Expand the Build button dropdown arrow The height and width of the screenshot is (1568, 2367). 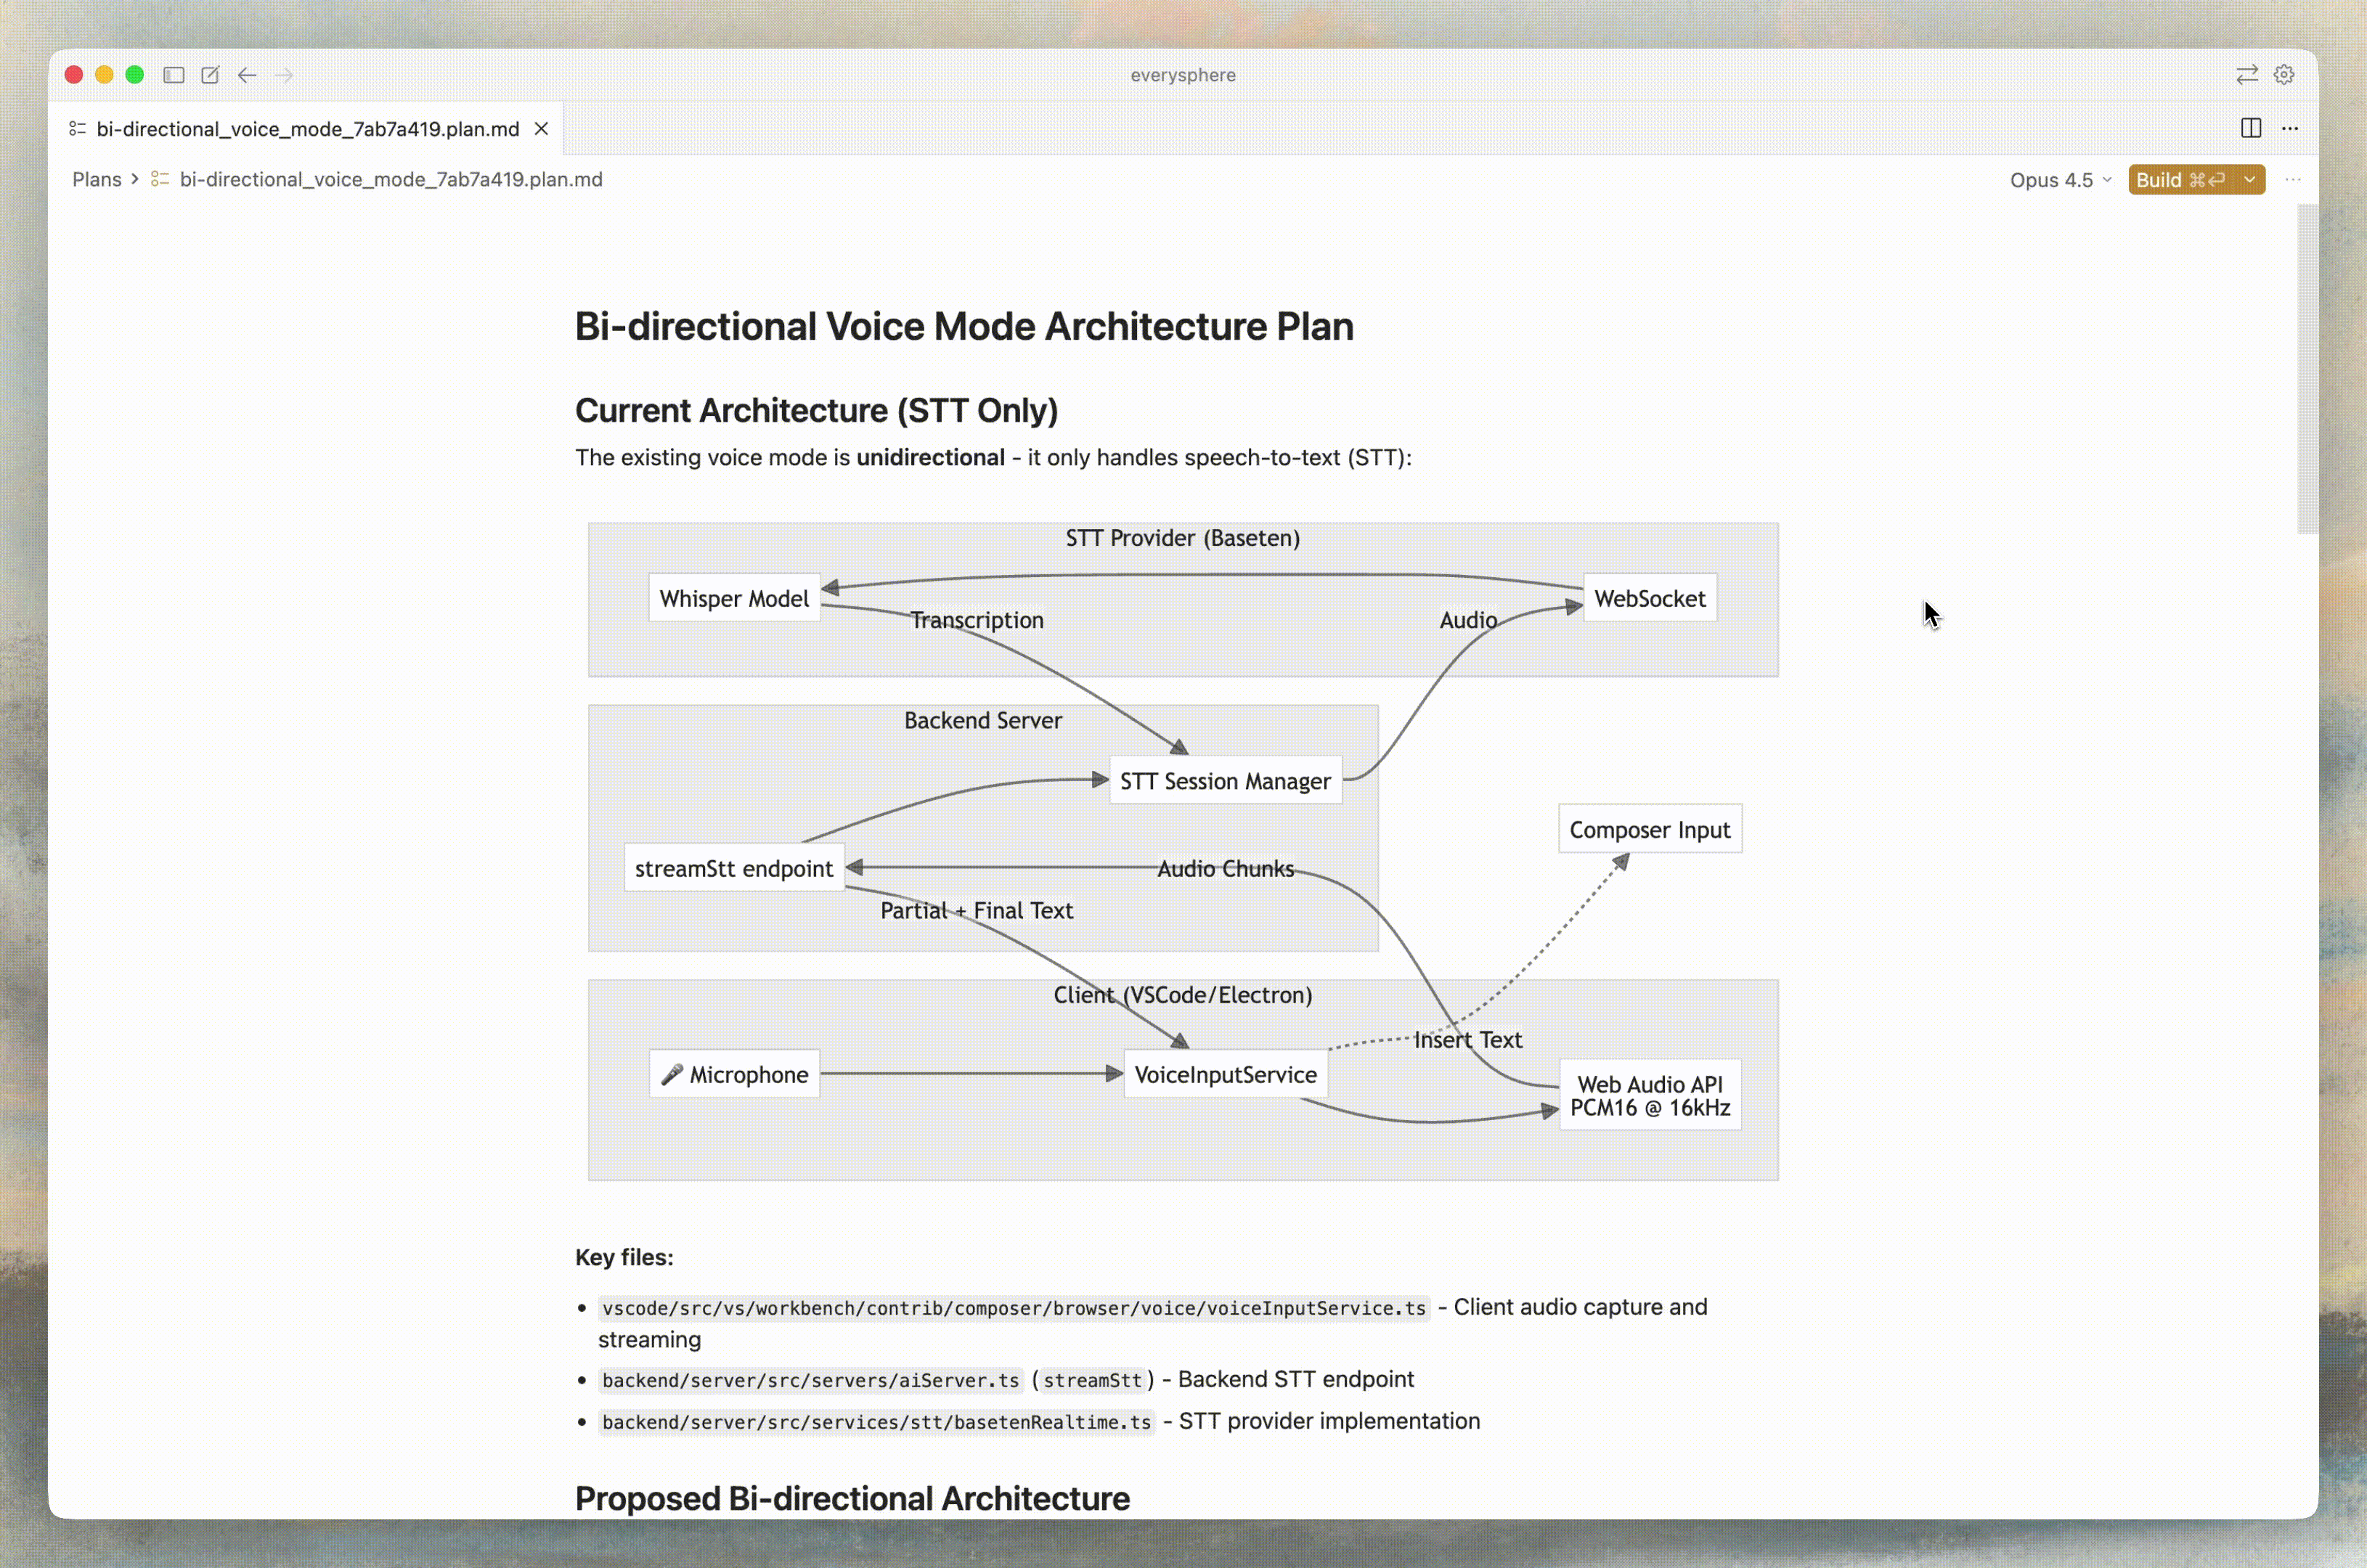point(2249,180)
